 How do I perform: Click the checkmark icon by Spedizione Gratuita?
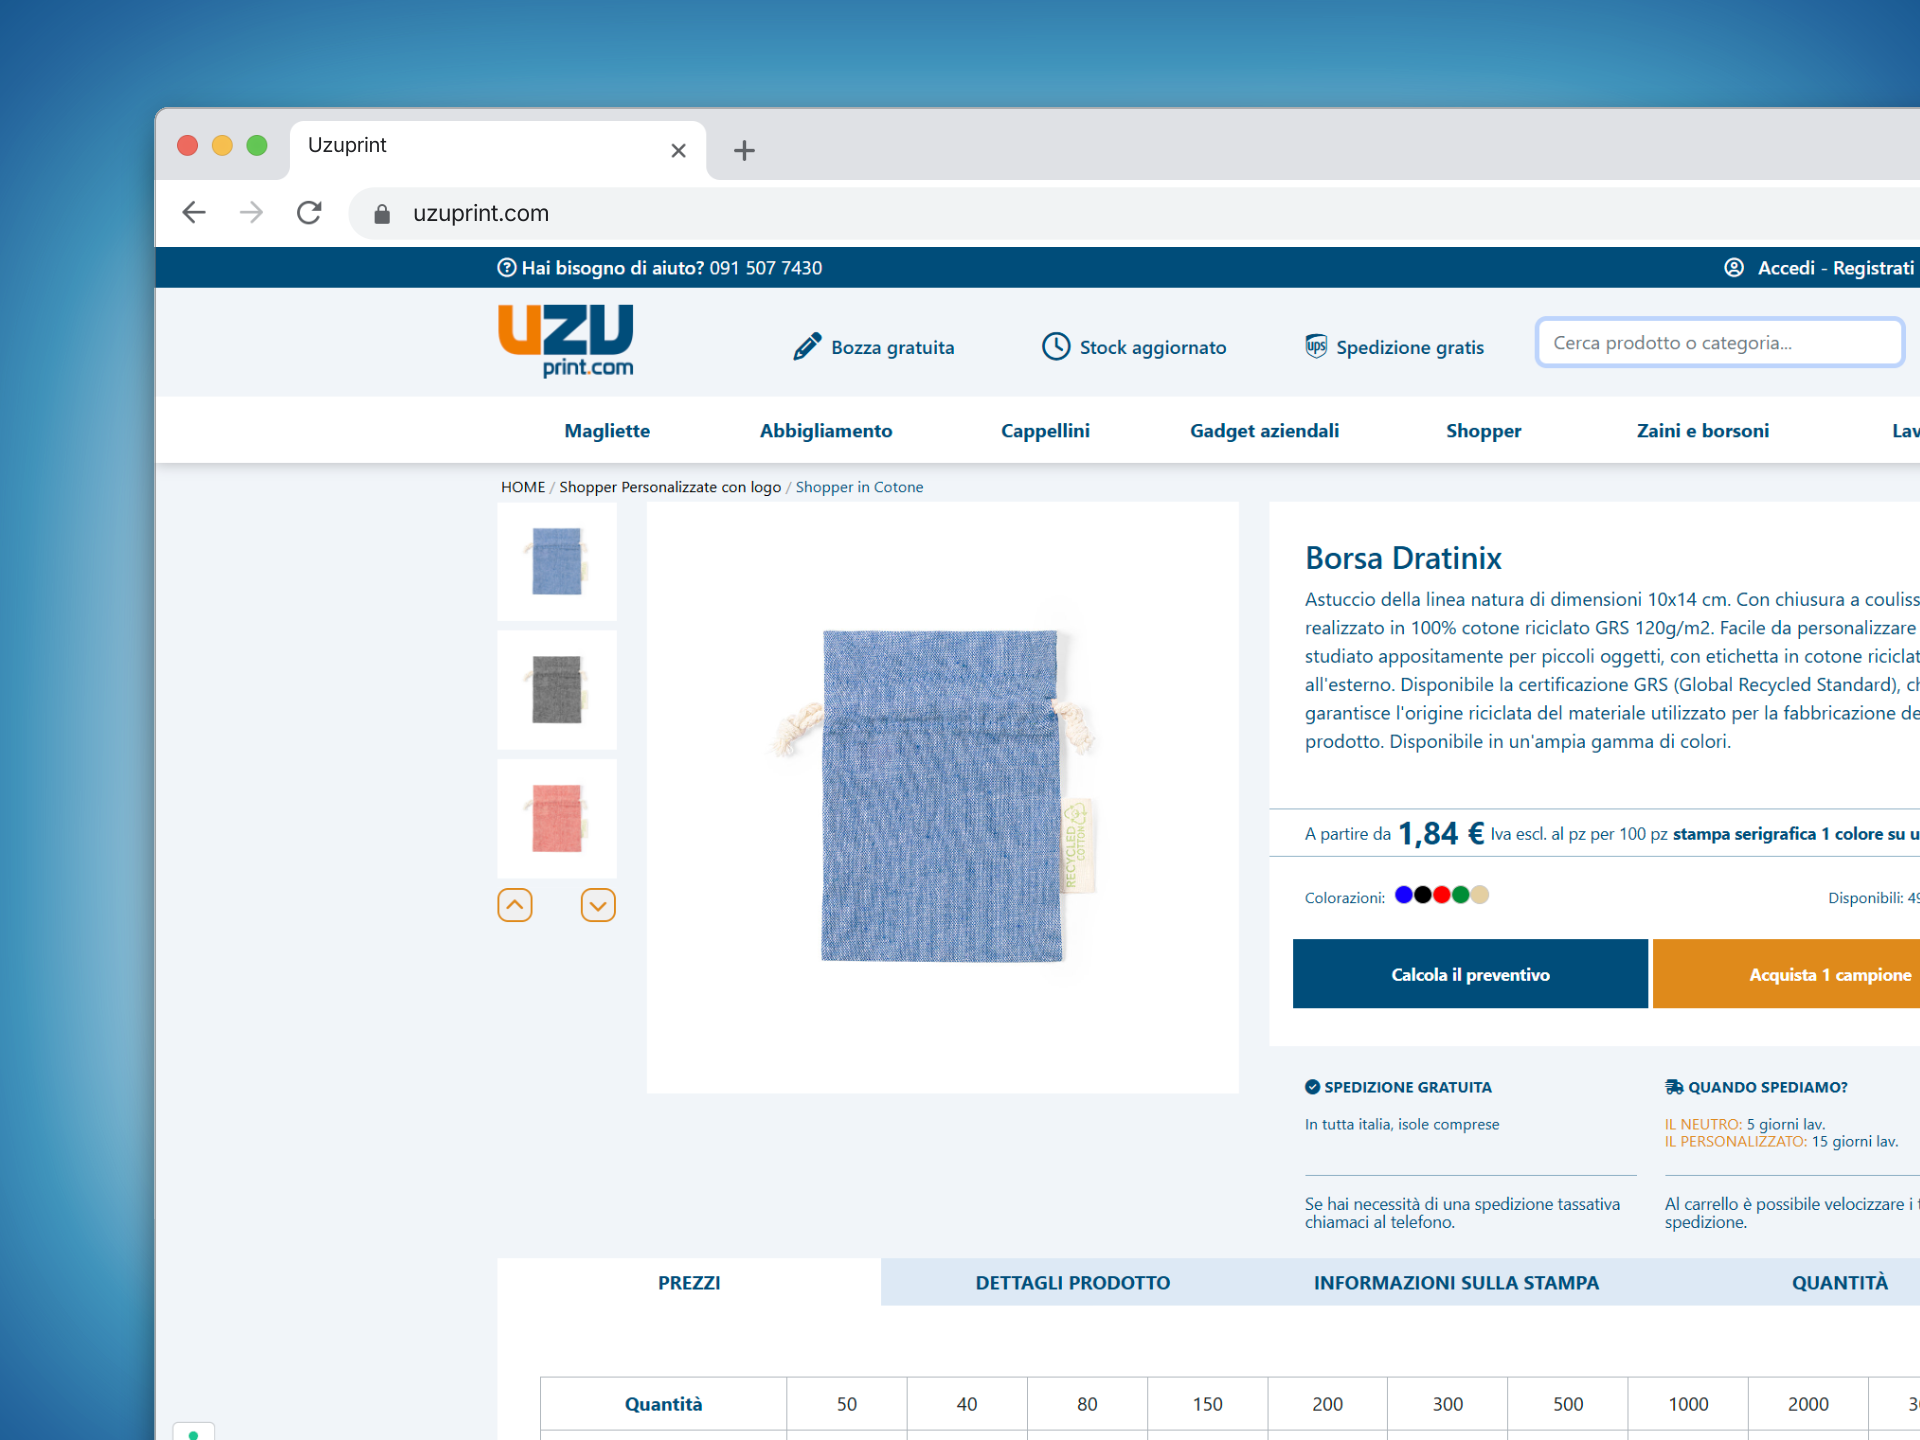(x=1312, y=1087)
